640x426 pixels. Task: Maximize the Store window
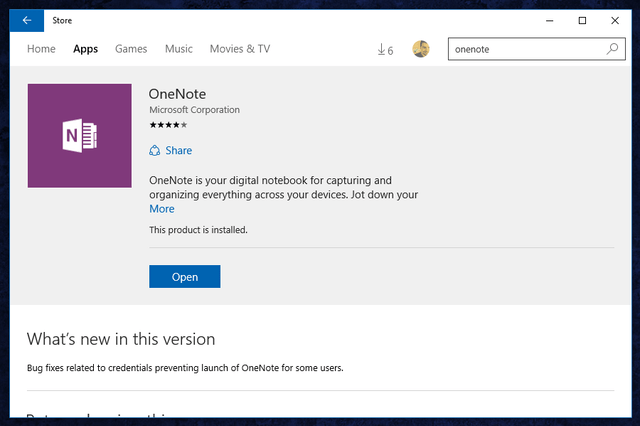(582, 20)
